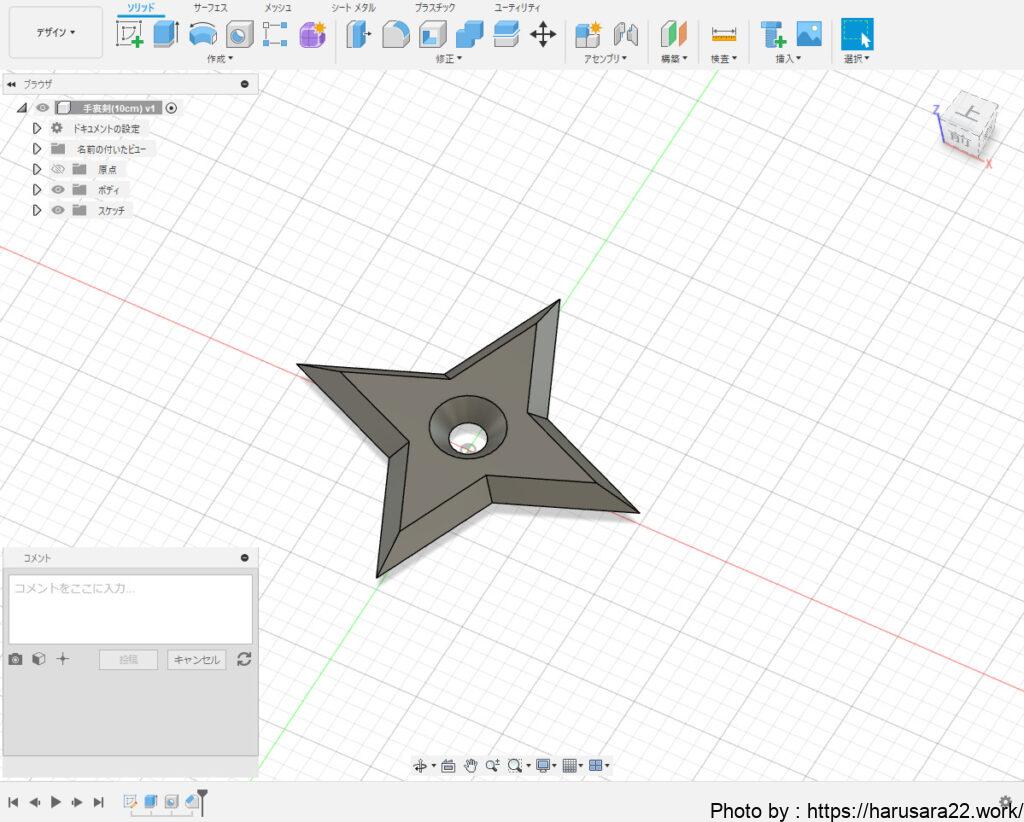
Task: Select the Fillet tool in the 修正 group
Action: [x=395, y=35]
